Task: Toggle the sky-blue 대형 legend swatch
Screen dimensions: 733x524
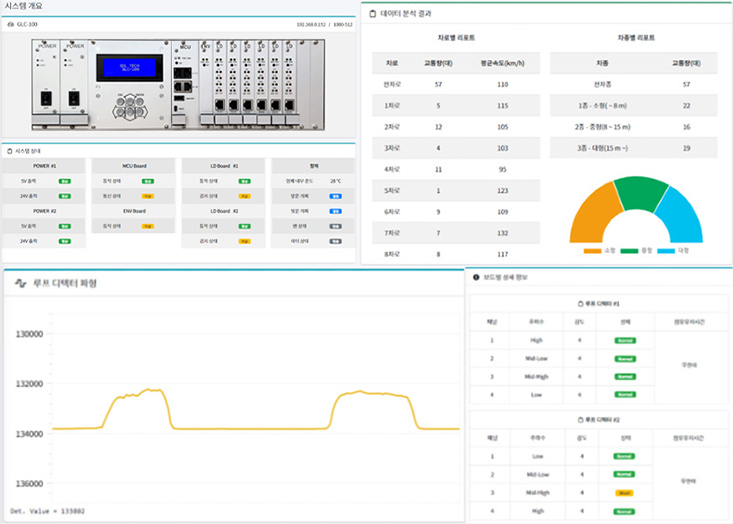Action: coord(666,251)
